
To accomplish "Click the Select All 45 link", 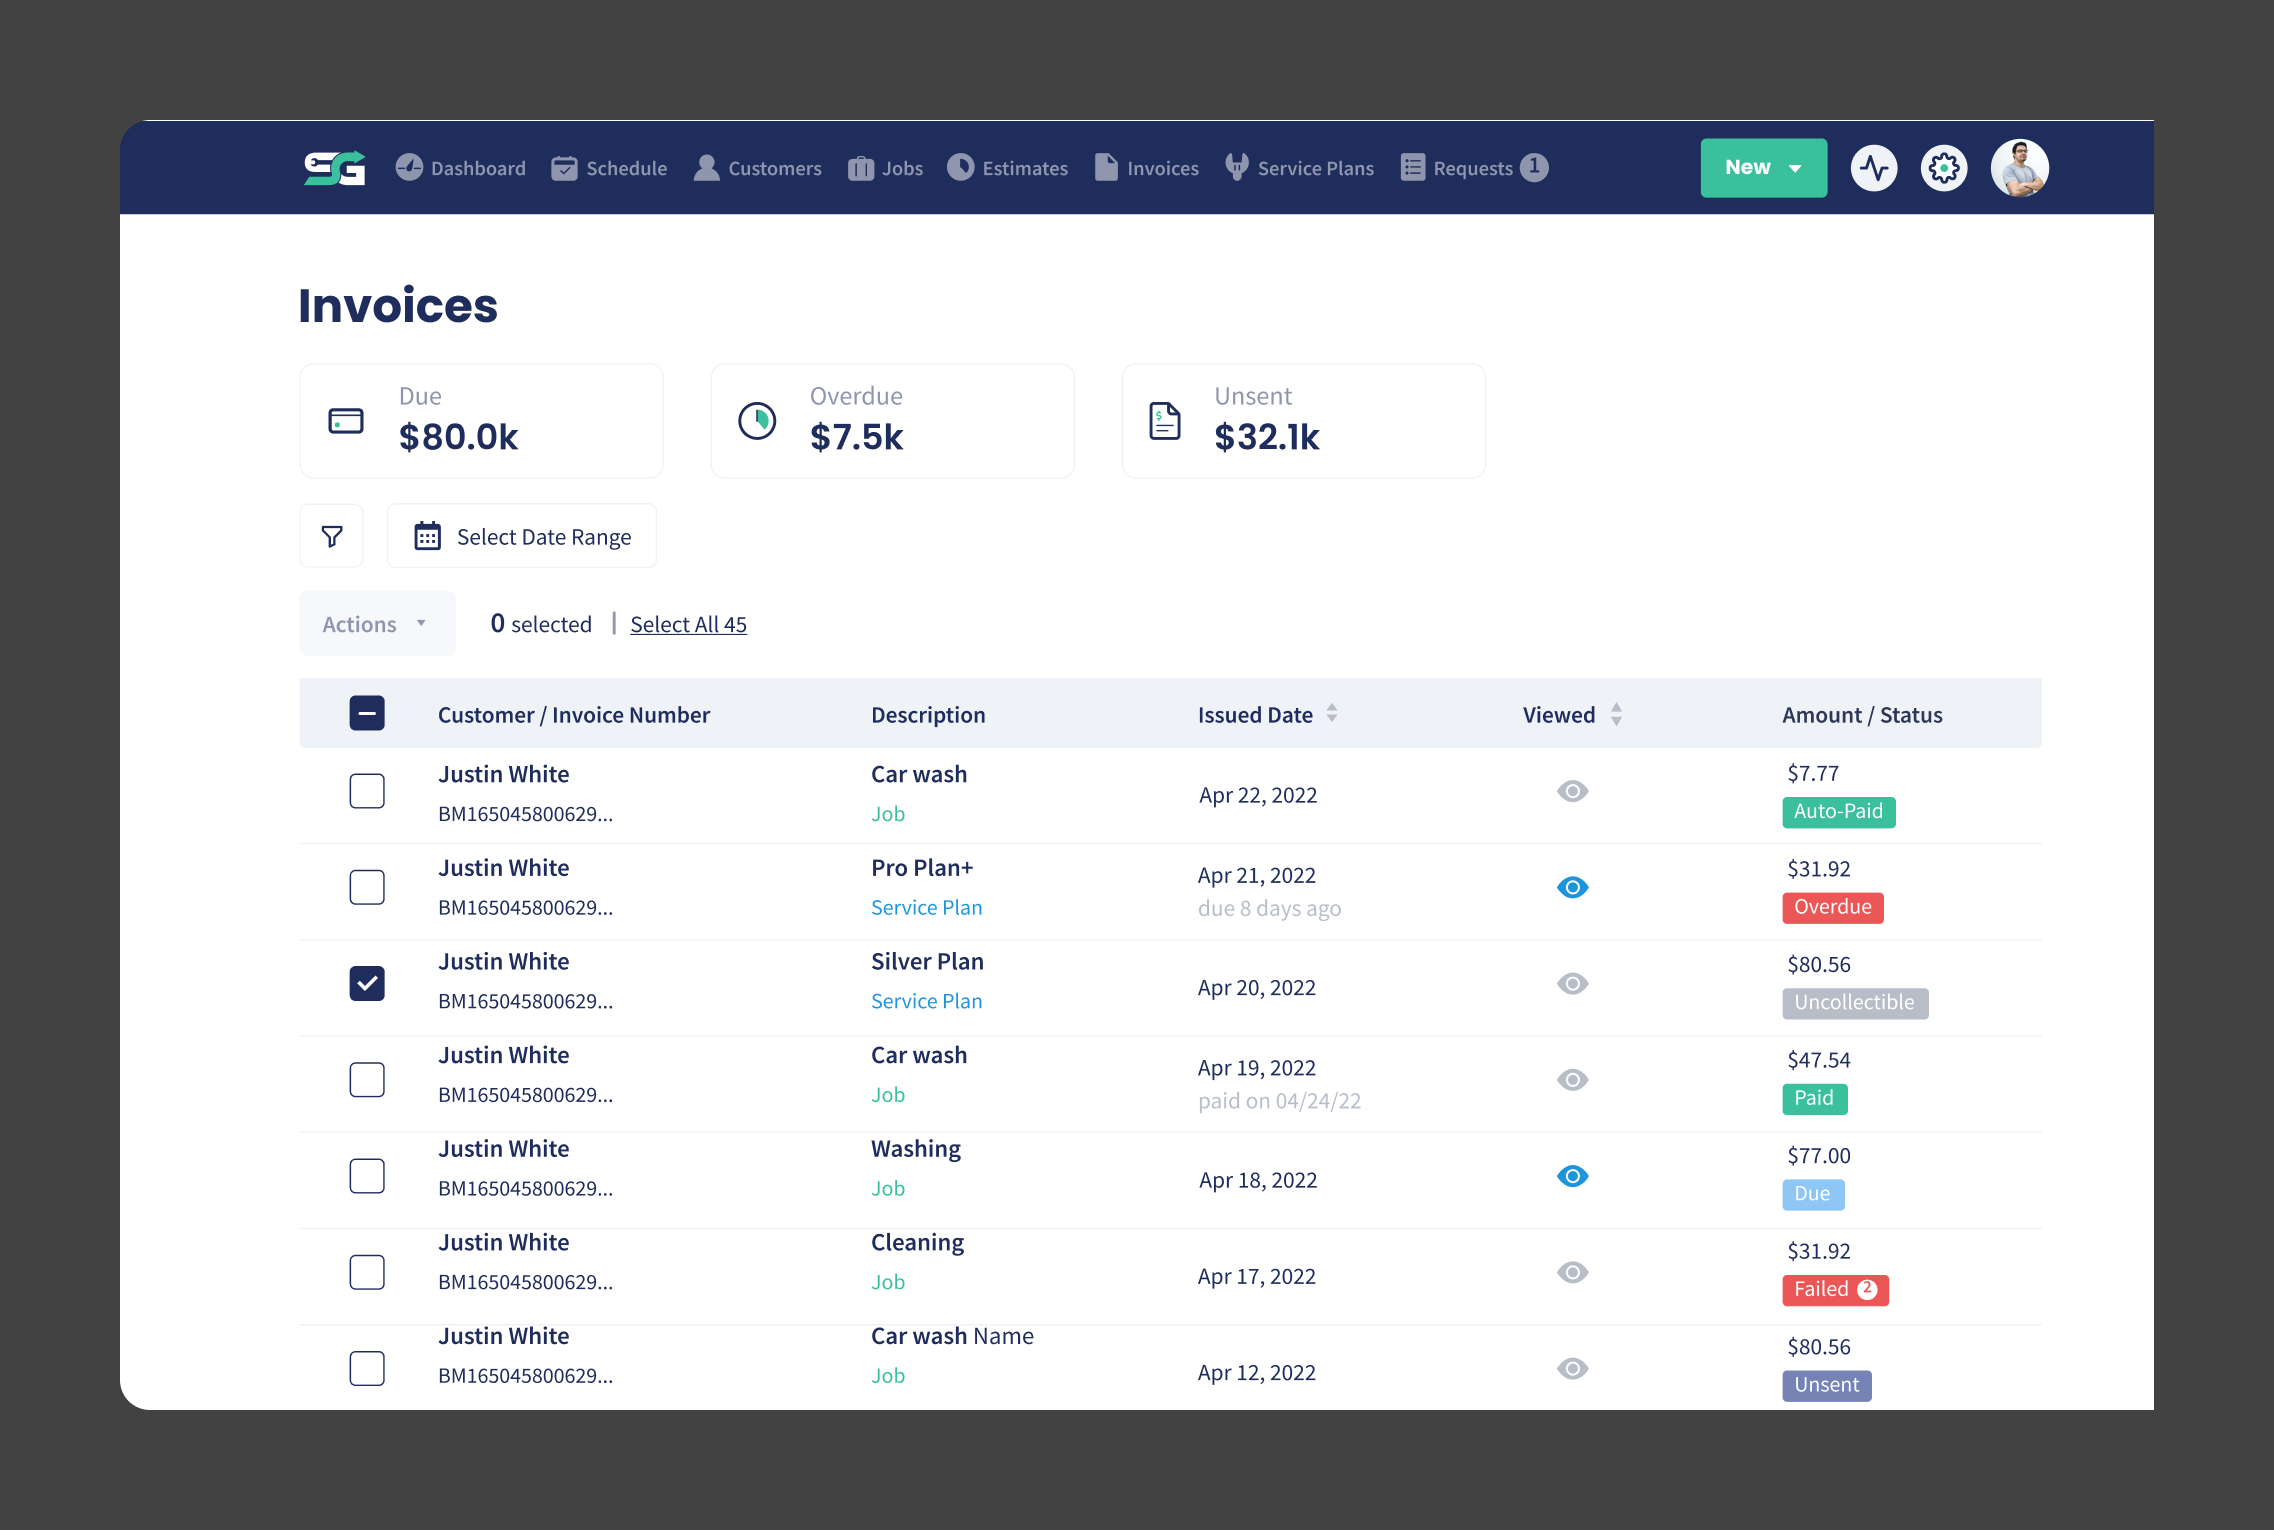I will [688, 624].
